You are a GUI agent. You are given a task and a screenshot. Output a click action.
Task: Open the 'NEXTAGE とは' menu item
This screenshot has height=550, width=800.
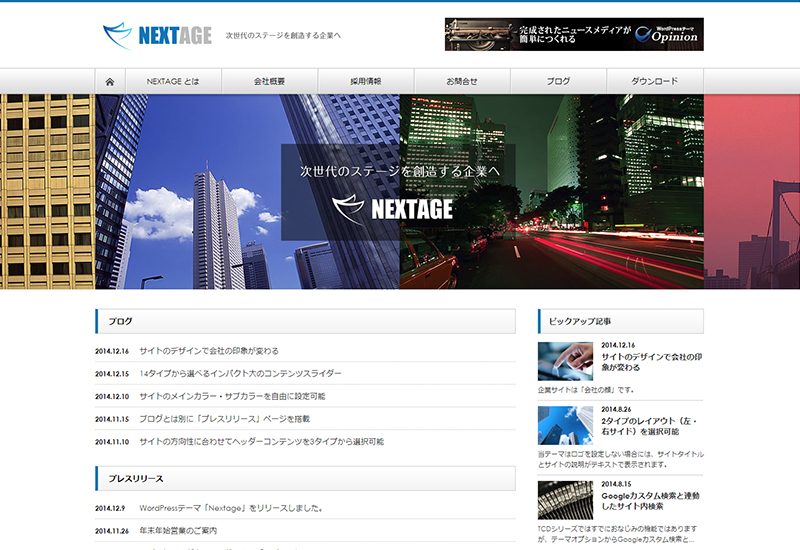173,82
